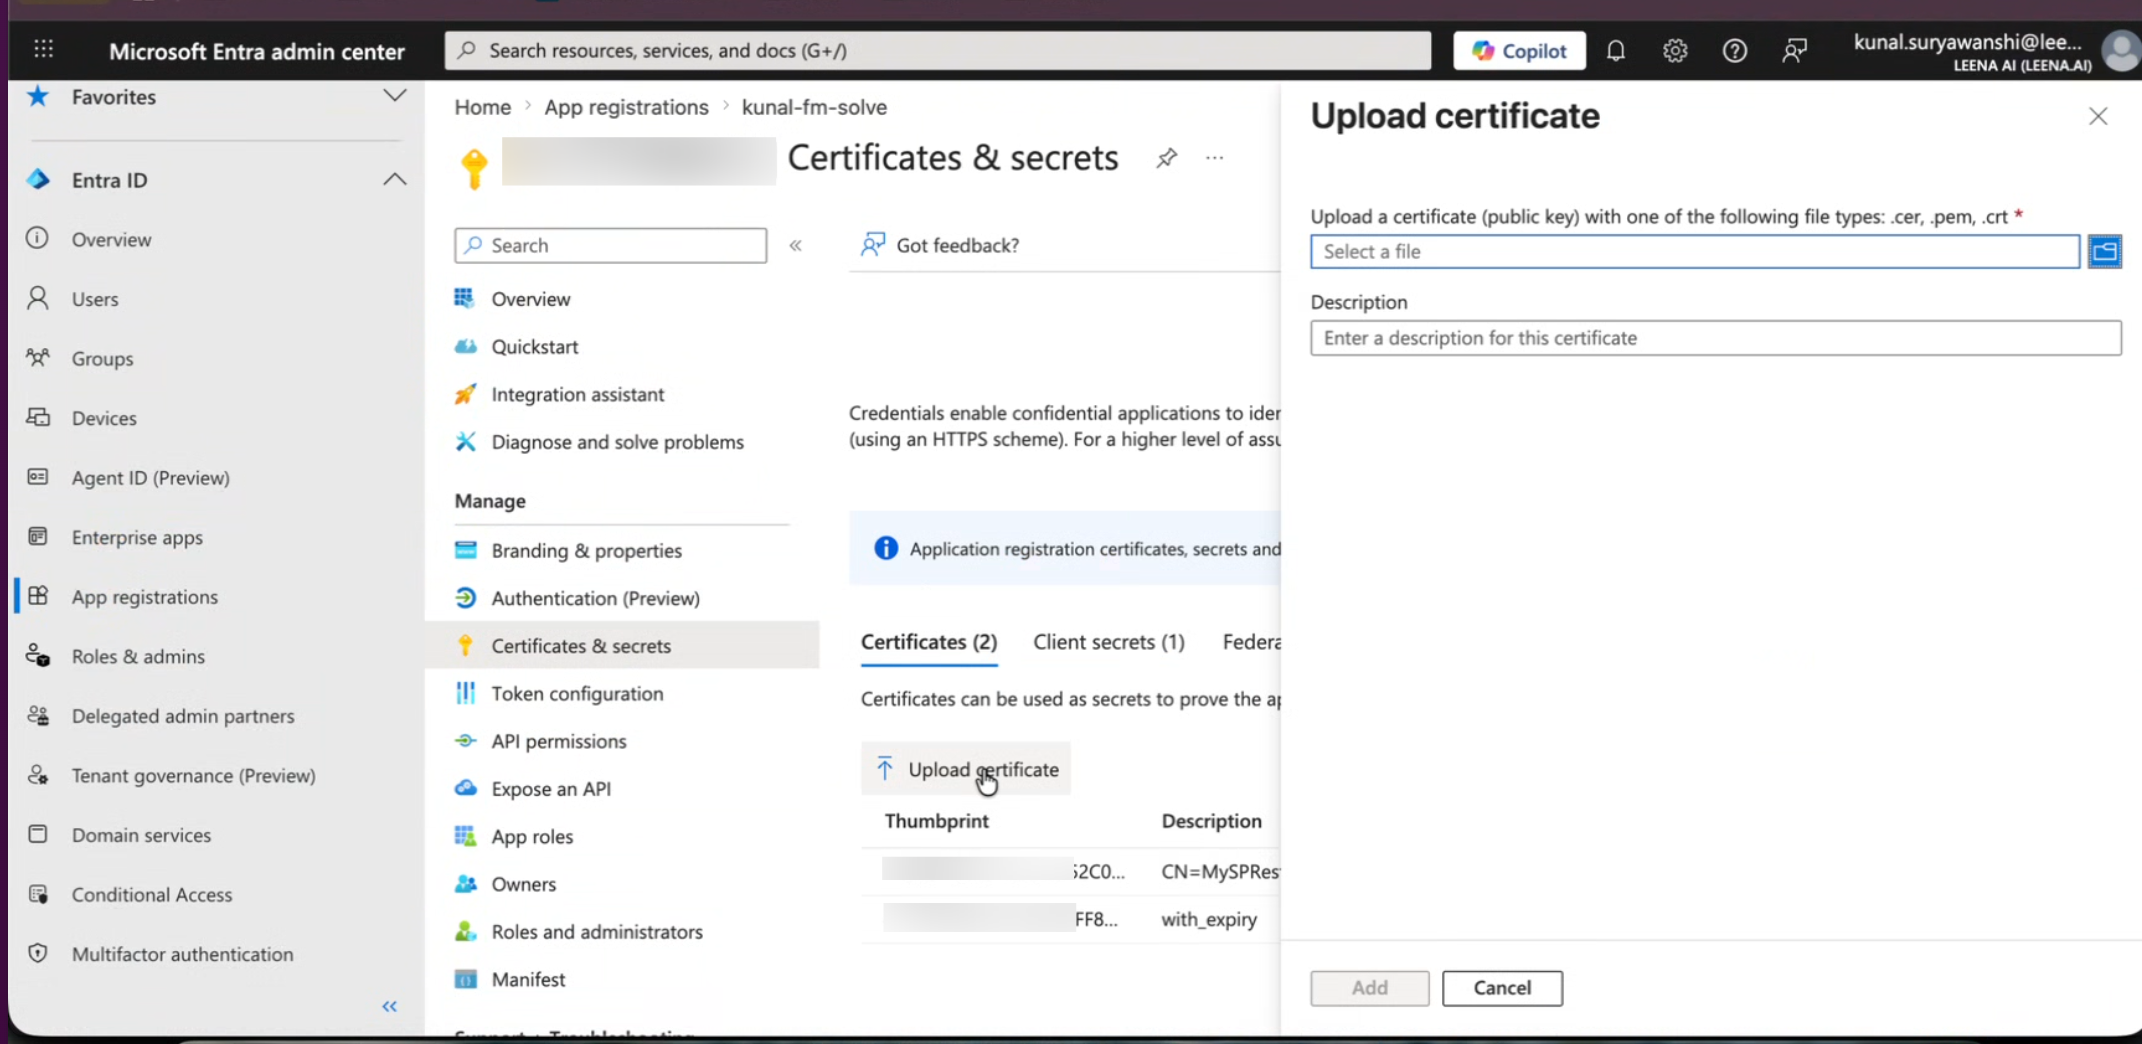This screenshot has width=2142, height=1044.
Task: Open portal settings gear
Action: click(1675, 50)
